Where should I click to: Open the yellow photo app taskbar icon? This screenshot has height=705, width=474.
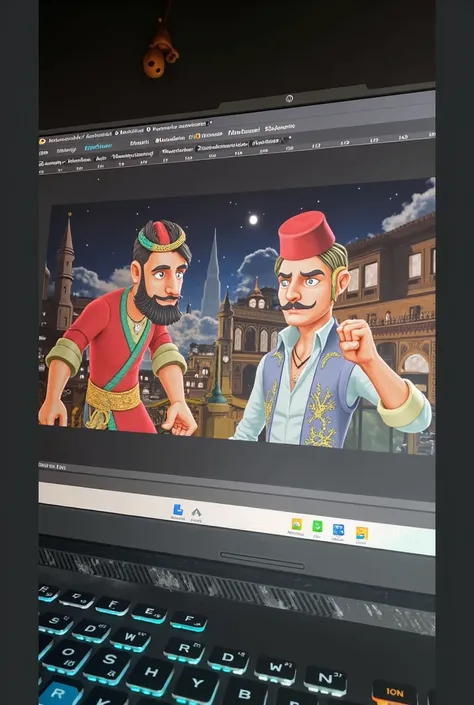296,524
